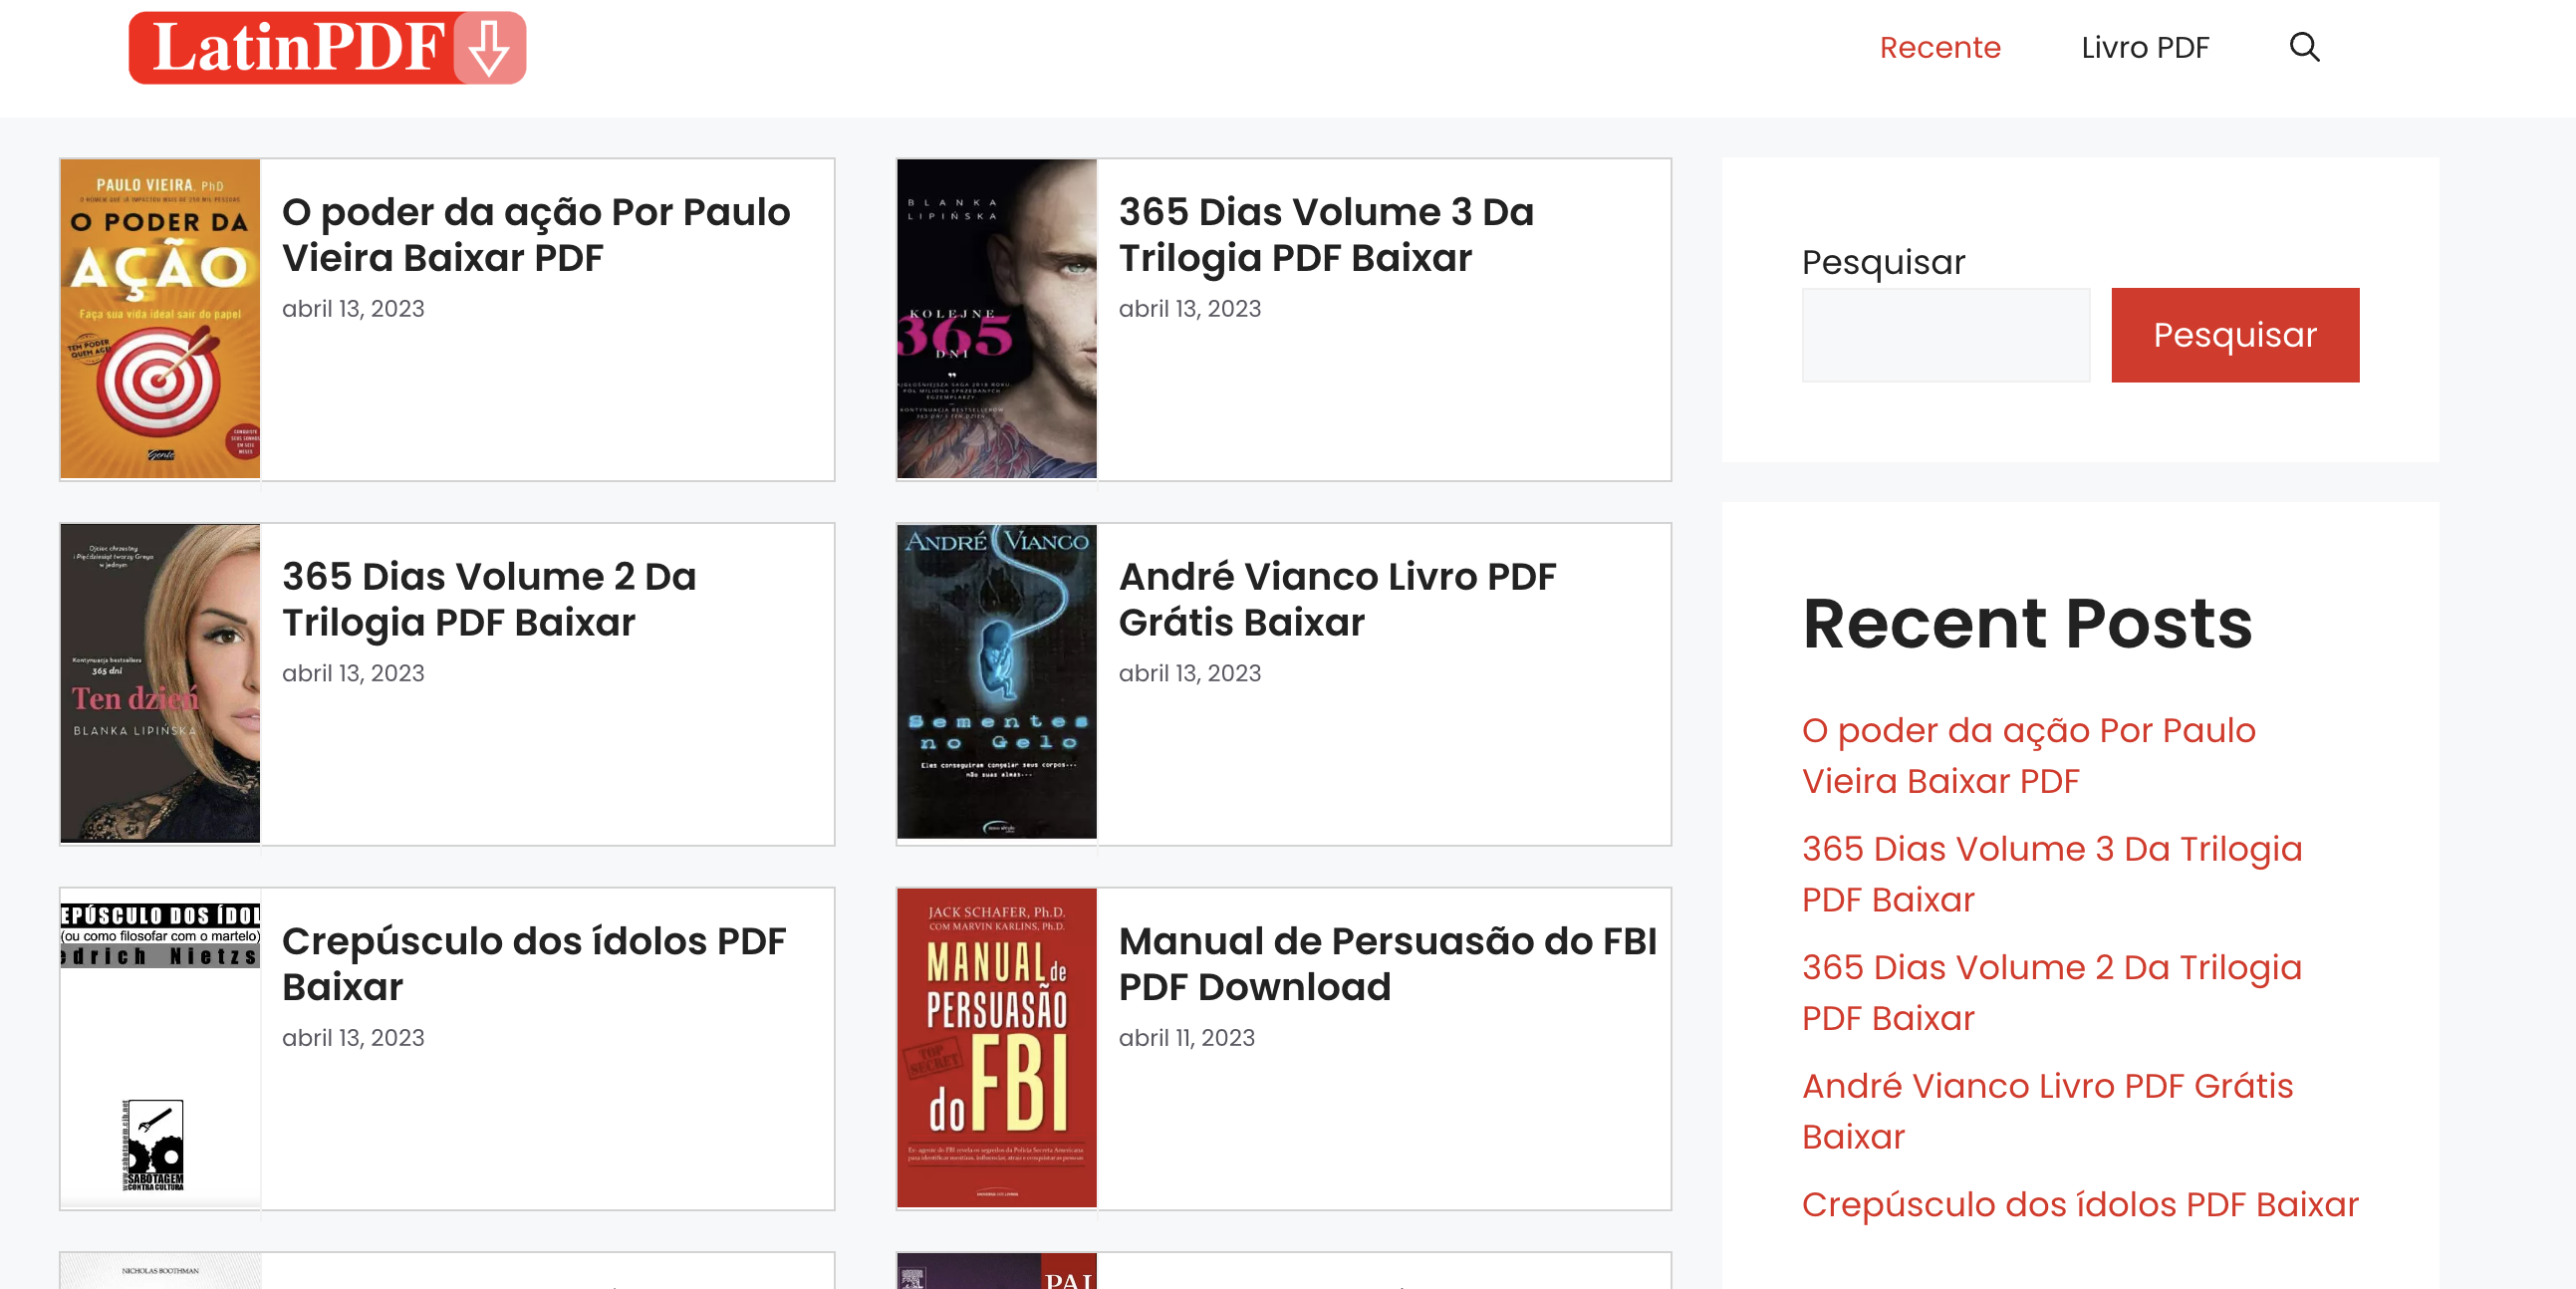Click the Sementes no Gelo book cover
Viewport: 2576px width, 1289px height.
point(996,681)
